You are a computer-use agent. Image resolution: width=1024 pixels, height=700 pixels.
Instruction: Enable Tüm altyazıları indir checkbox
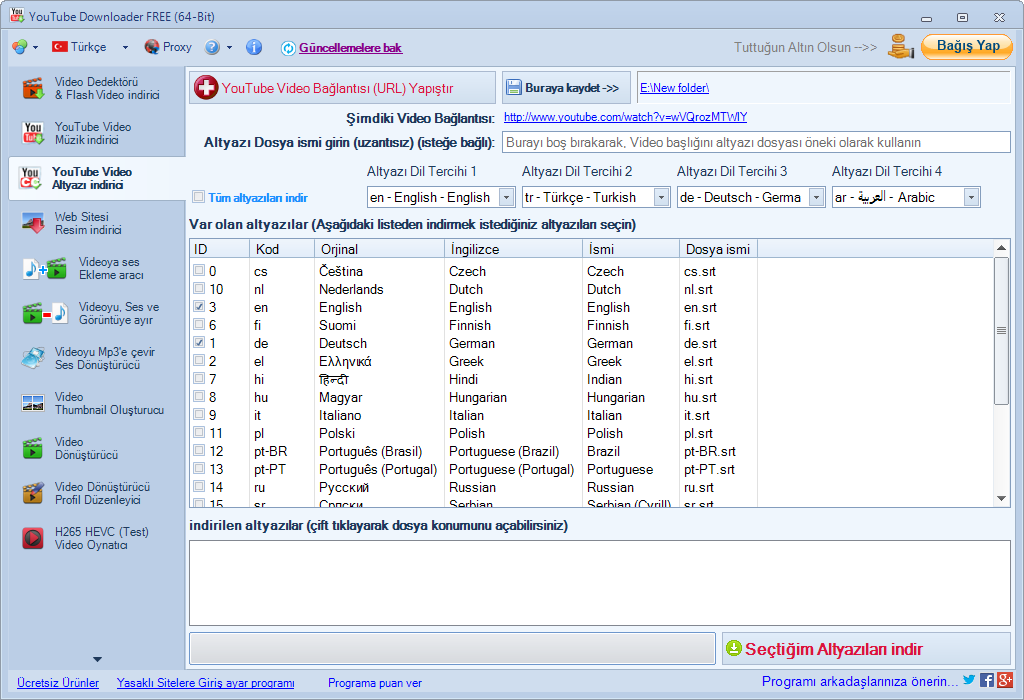pos(199,197)
